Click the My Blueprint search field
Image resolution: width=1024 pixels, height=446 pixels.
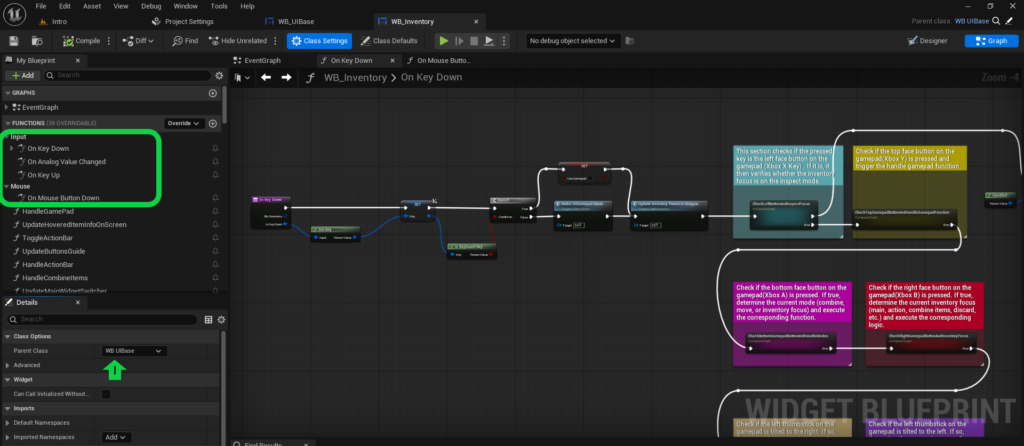click(127, 76)
